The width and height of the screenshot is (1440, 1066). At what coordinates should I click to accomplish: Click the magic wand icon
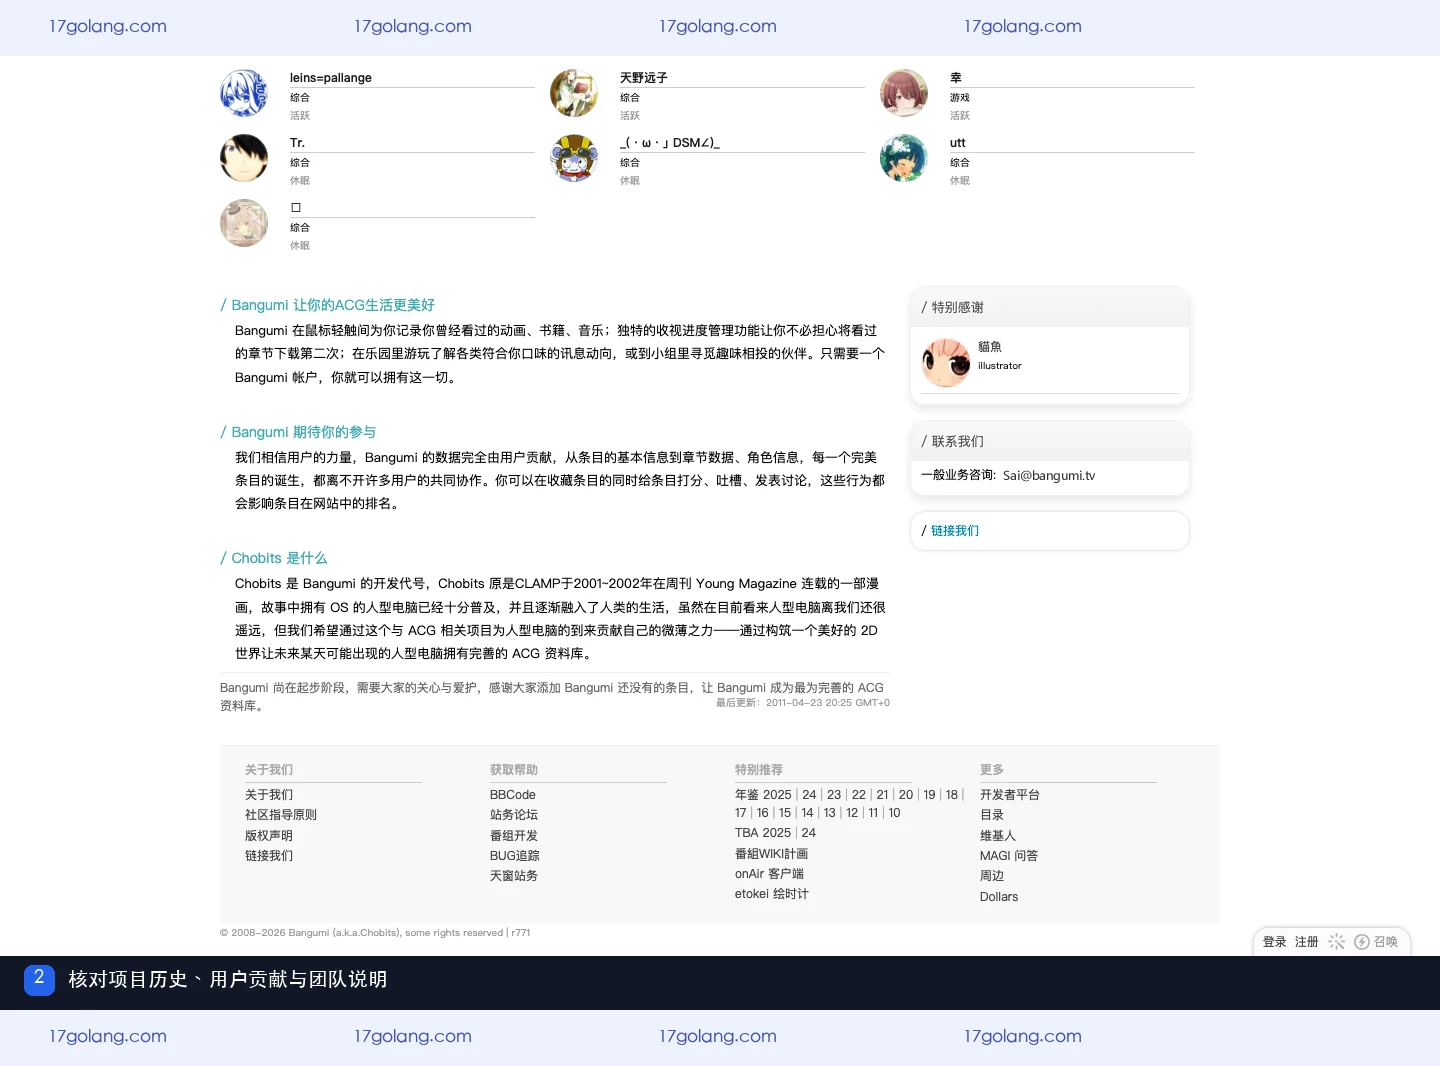pyautogui.click(x=1336, y=942)
